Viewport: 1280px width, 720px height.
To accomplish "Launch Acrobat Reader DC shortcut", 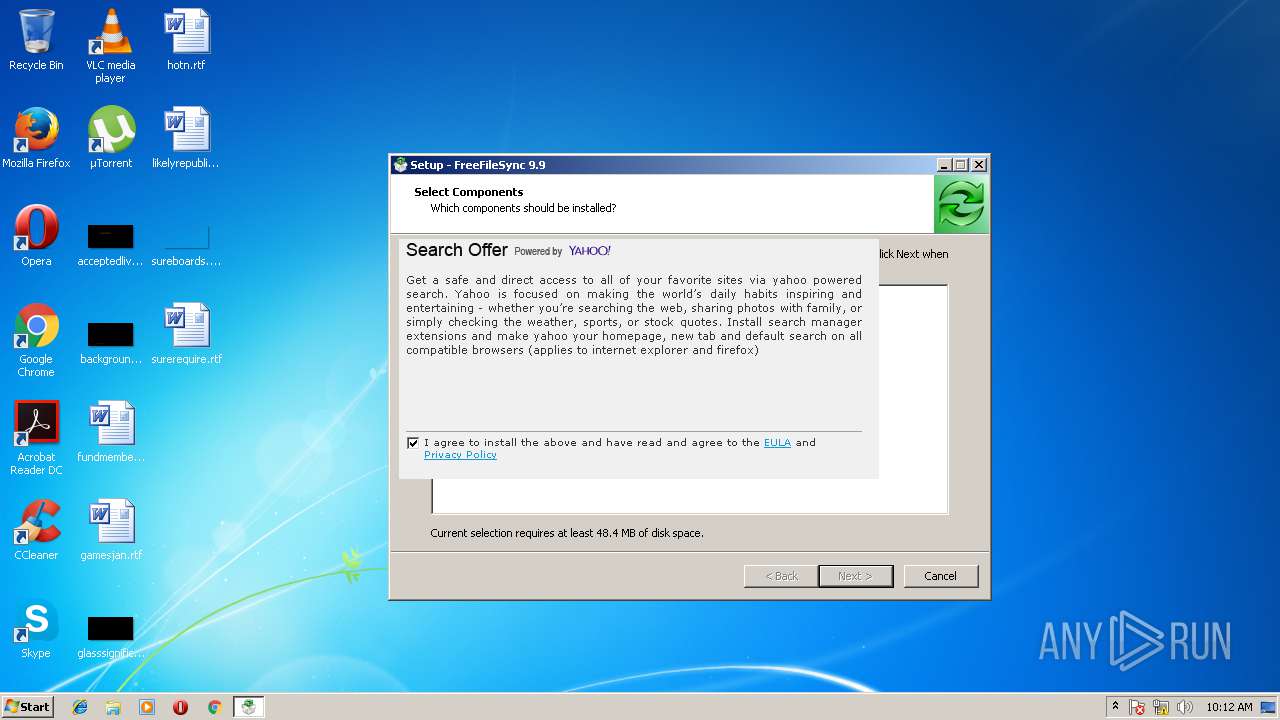I will pos(36,438).
